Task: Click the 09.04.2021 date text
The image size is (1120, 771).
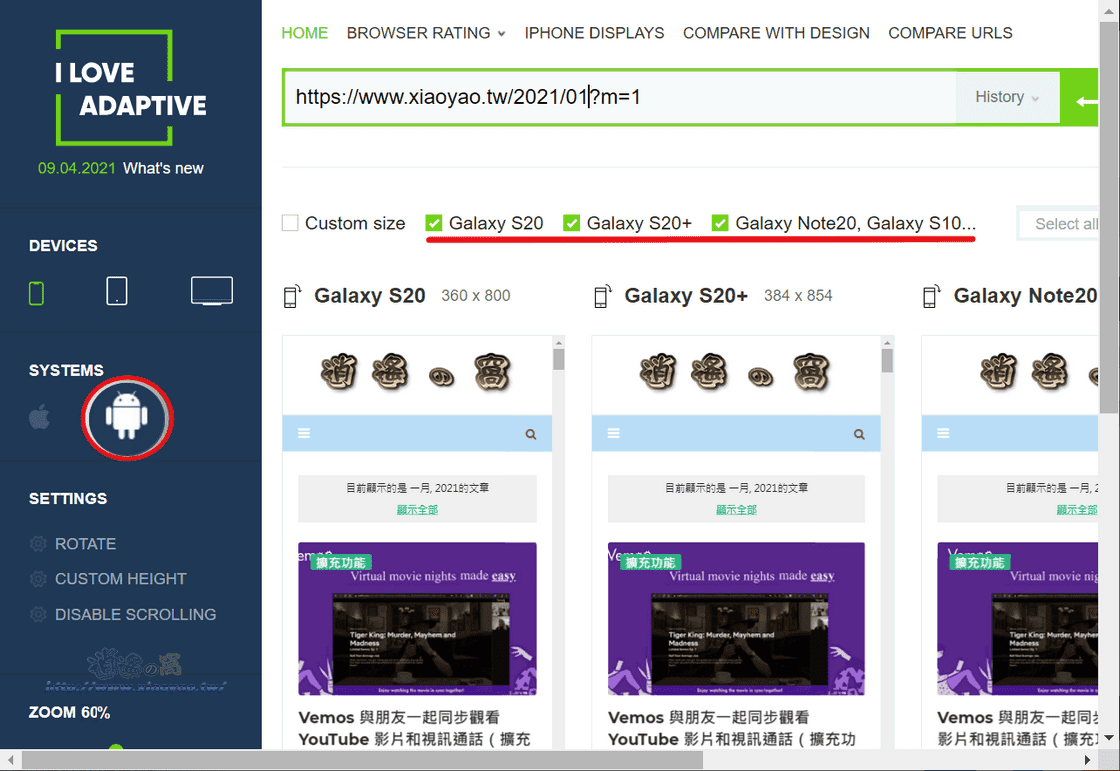Action: [76, 169]
